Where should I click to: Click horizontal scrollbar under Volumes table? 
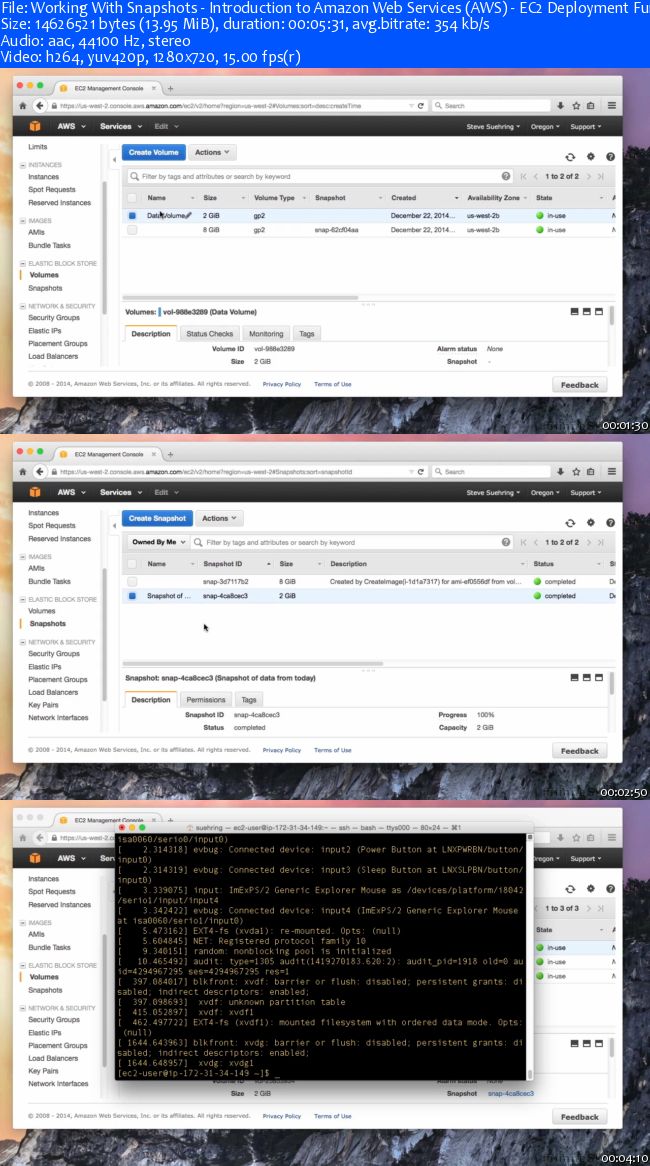(x=241, y=297)
